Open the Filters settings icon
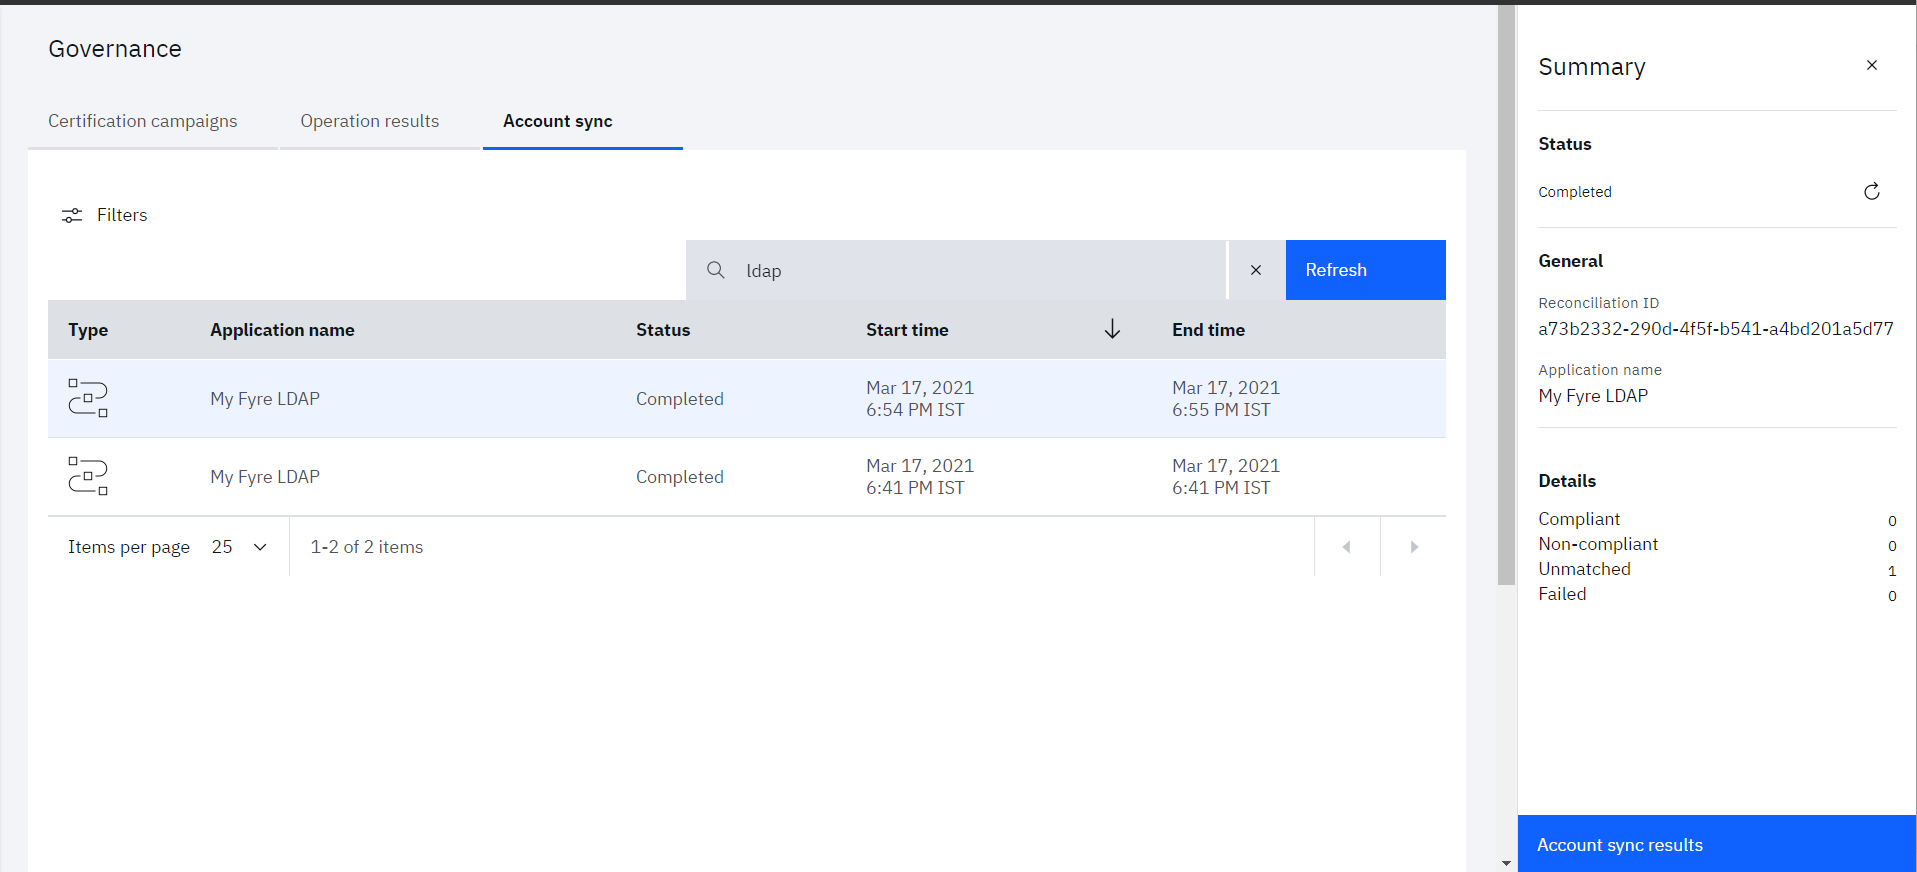Viewport: 1917px width, 872px height. 72,215
